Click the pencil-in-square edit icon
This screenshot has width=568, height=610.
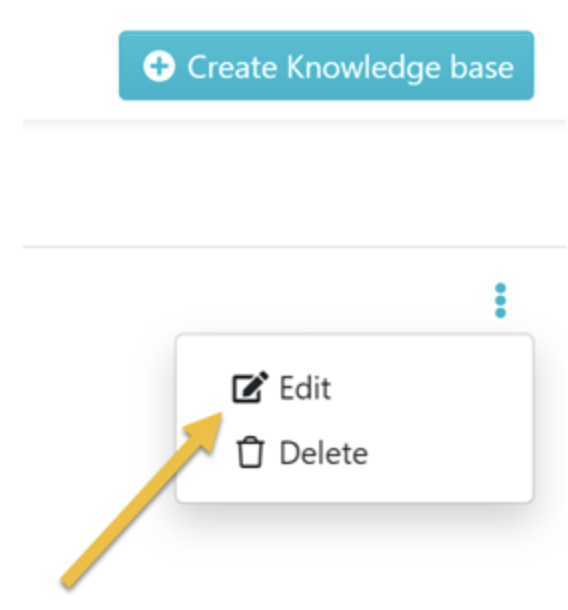(x=250, y=387)
